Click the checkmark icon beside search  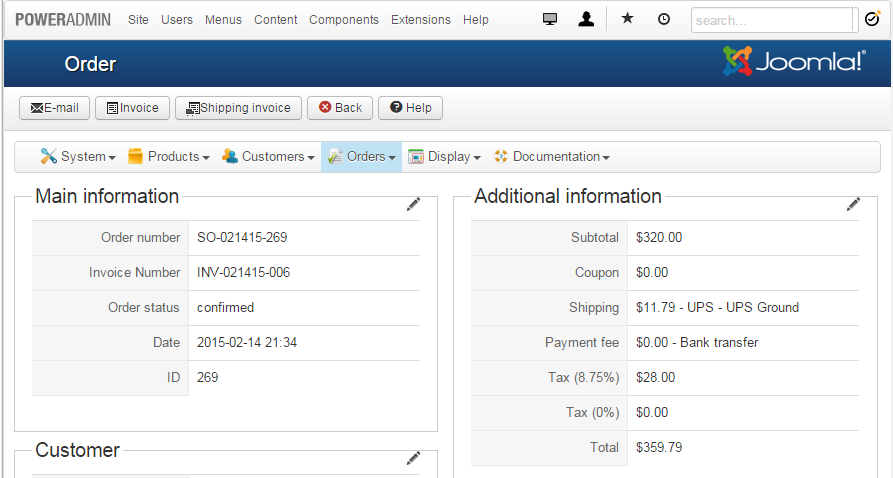coord(871,19)
